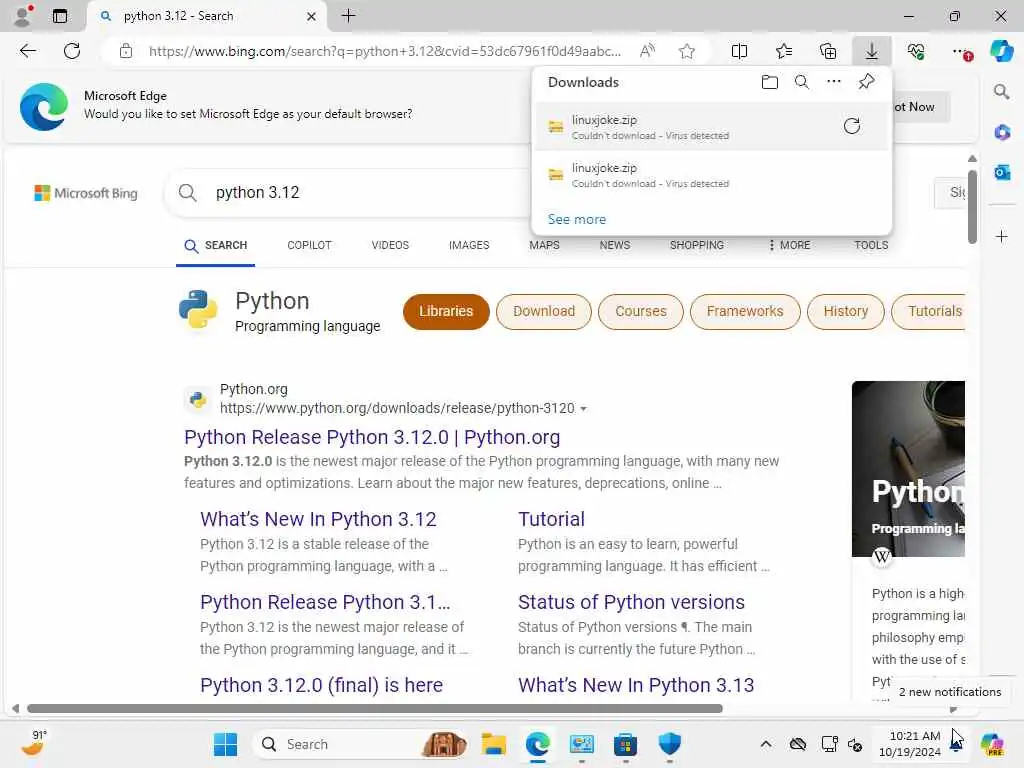Open the profile avatar menu
The height and width of the screenshot is (768, 1024).
pos(23,16)
